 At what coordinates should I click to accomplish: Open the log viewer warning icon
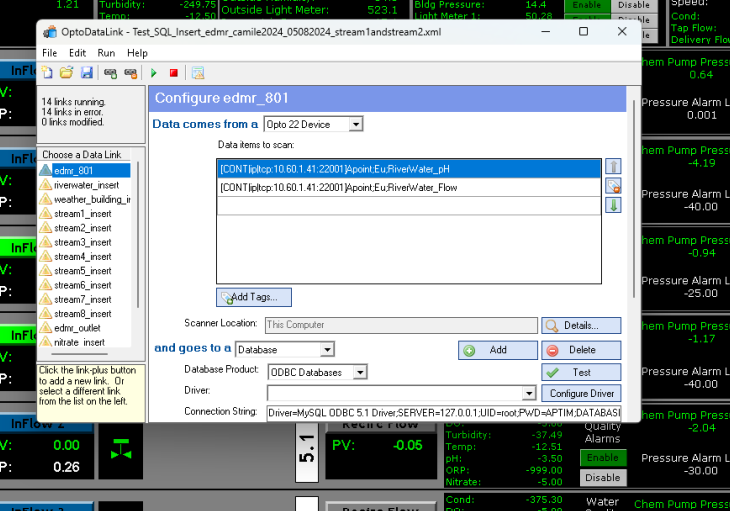pos(198,73)
